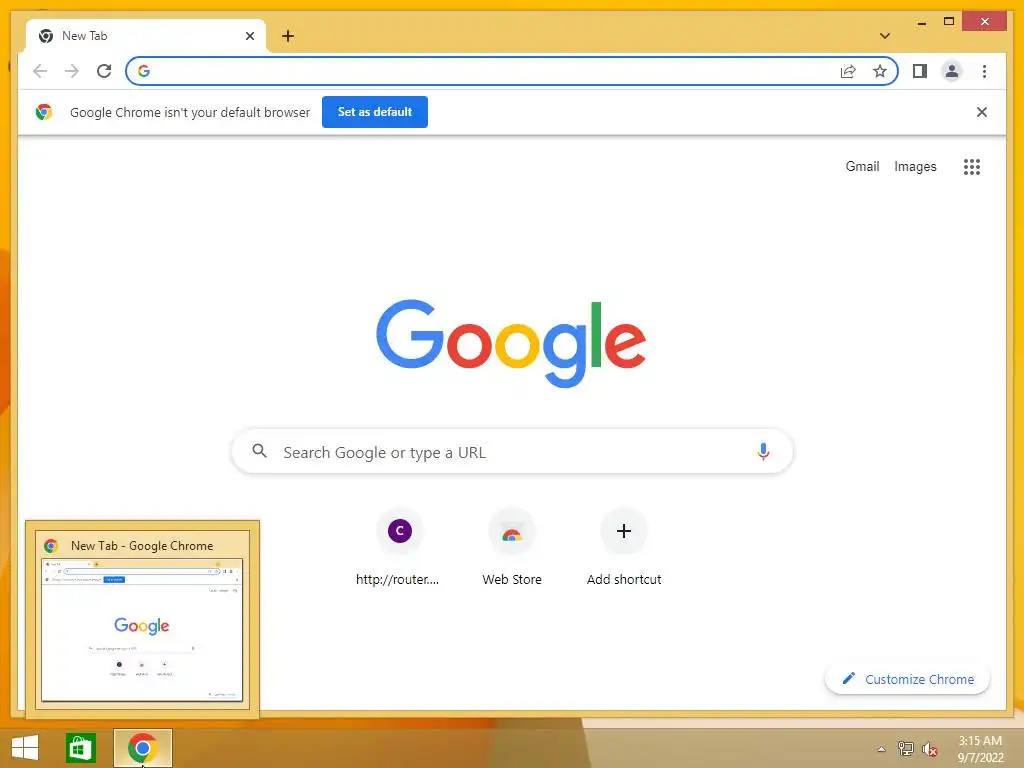Open a new tab with plus button

click(288, 36)
